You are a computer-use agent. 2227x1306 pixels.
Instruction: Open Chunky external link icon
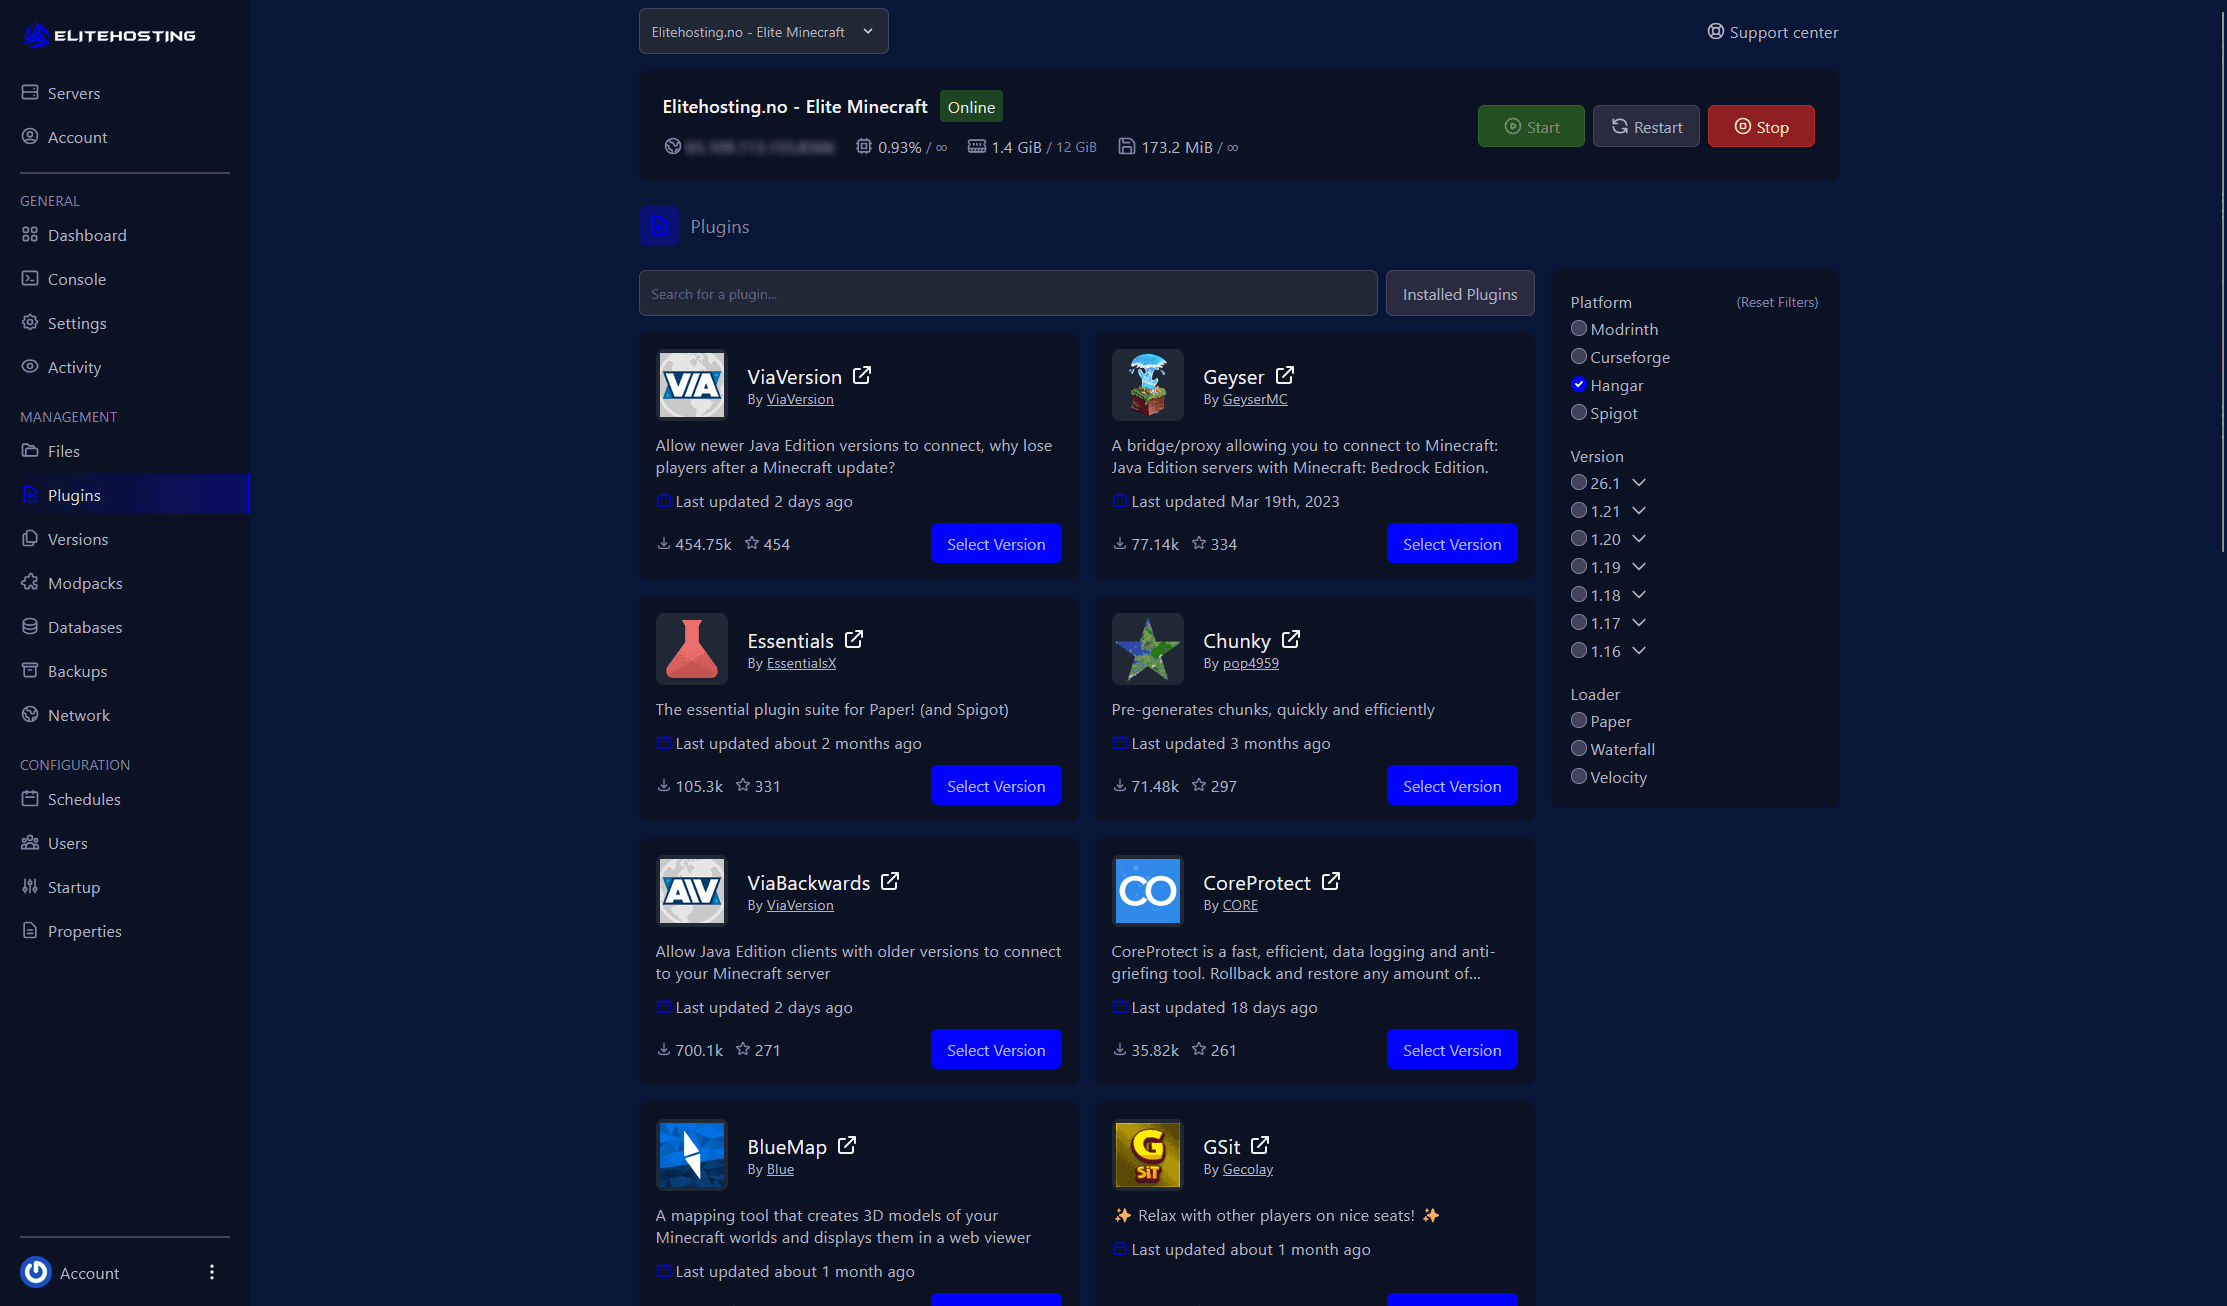coord(1291,640)
